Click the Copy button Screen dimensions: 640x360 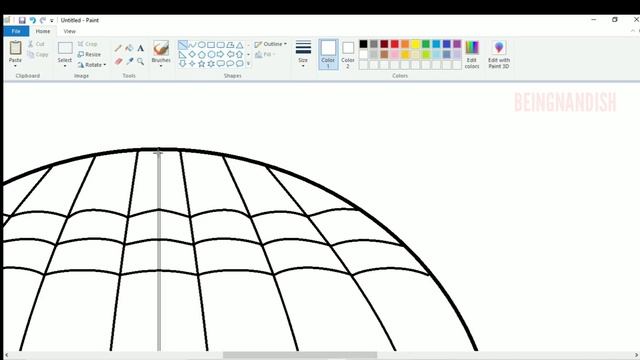38,54
